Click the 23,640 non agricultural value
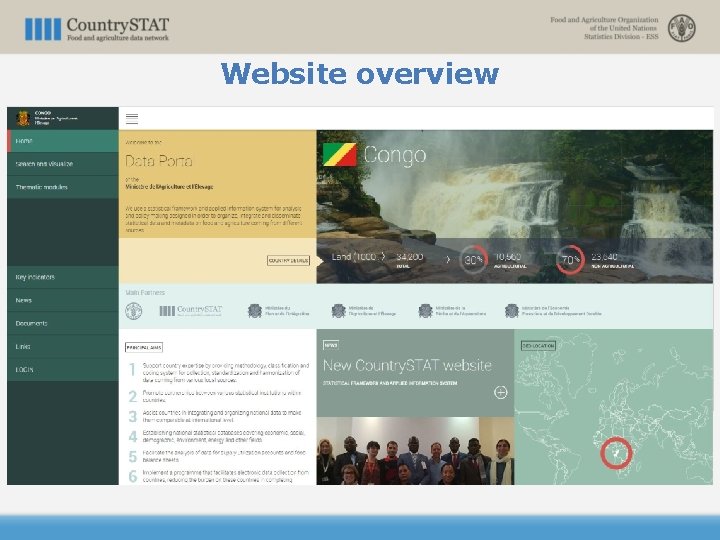This screenshot has width=720, height=540. (x=604, y=257)
